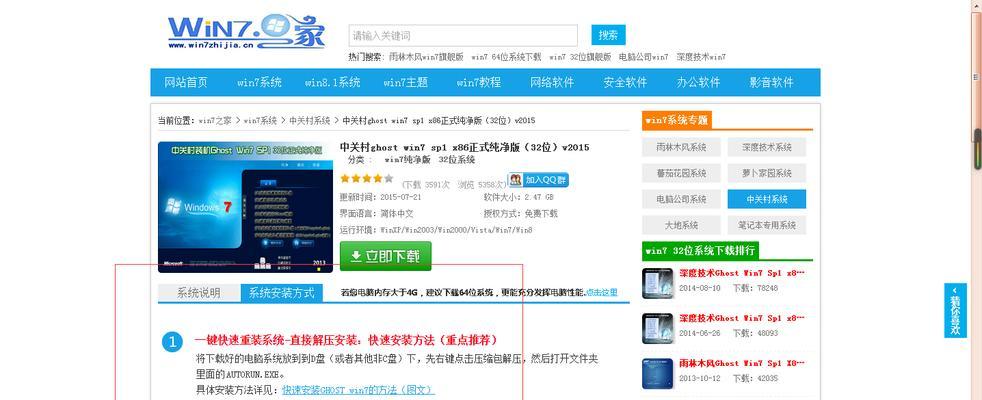Click the 更新时间 2015-07-21 text
This screenshot has height=400, width=982.
coord(381,197)
